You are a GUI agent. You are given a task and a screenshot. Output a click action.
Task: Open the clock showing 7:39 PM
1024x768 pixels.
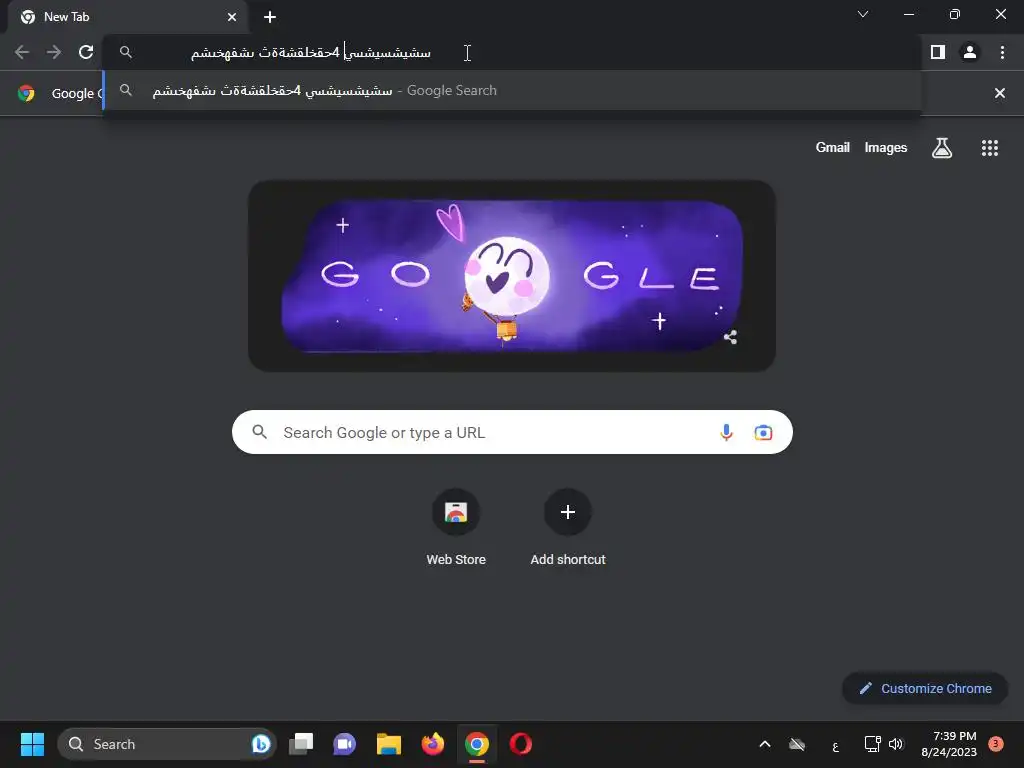(948, 744)
